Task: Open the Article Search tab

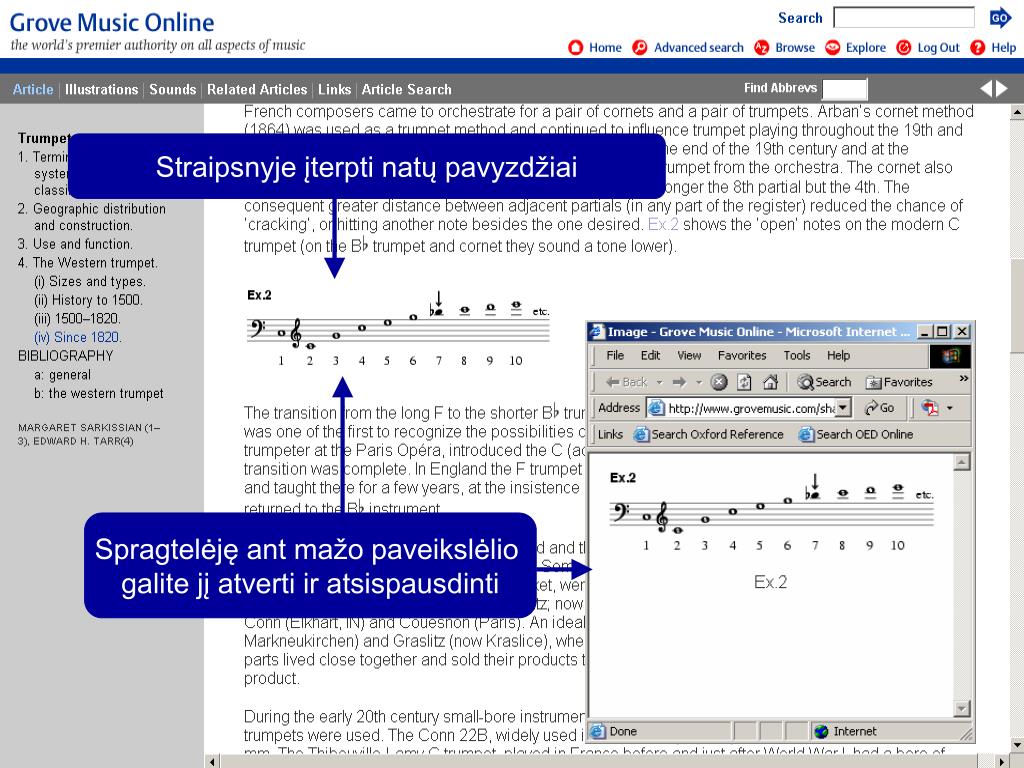Action: point(407,89)
